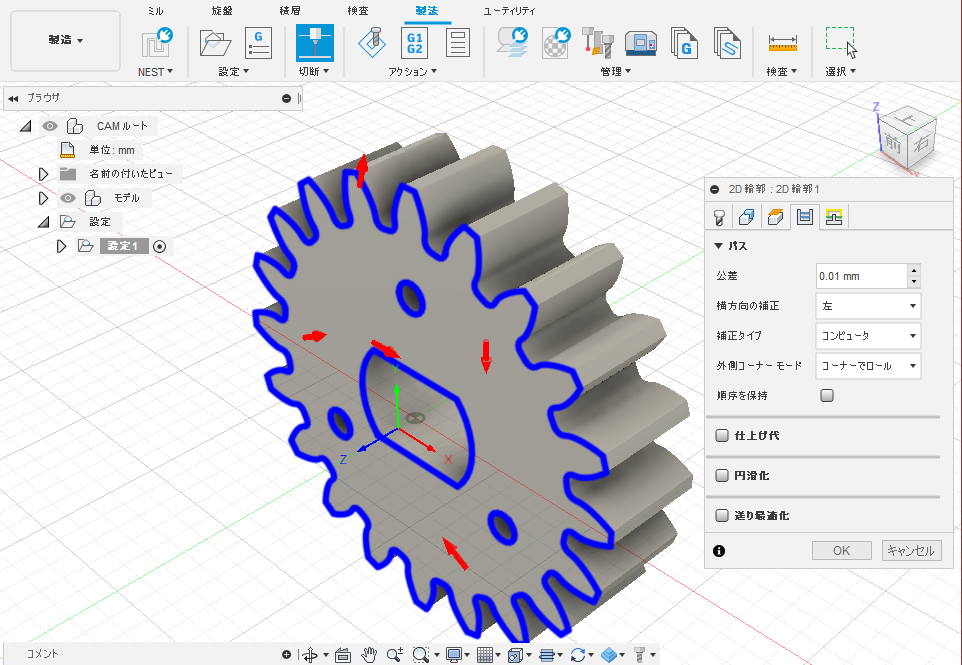Open the 横方向の補正 dropdown
Screen dimensions: 962x665
point(868,306)
